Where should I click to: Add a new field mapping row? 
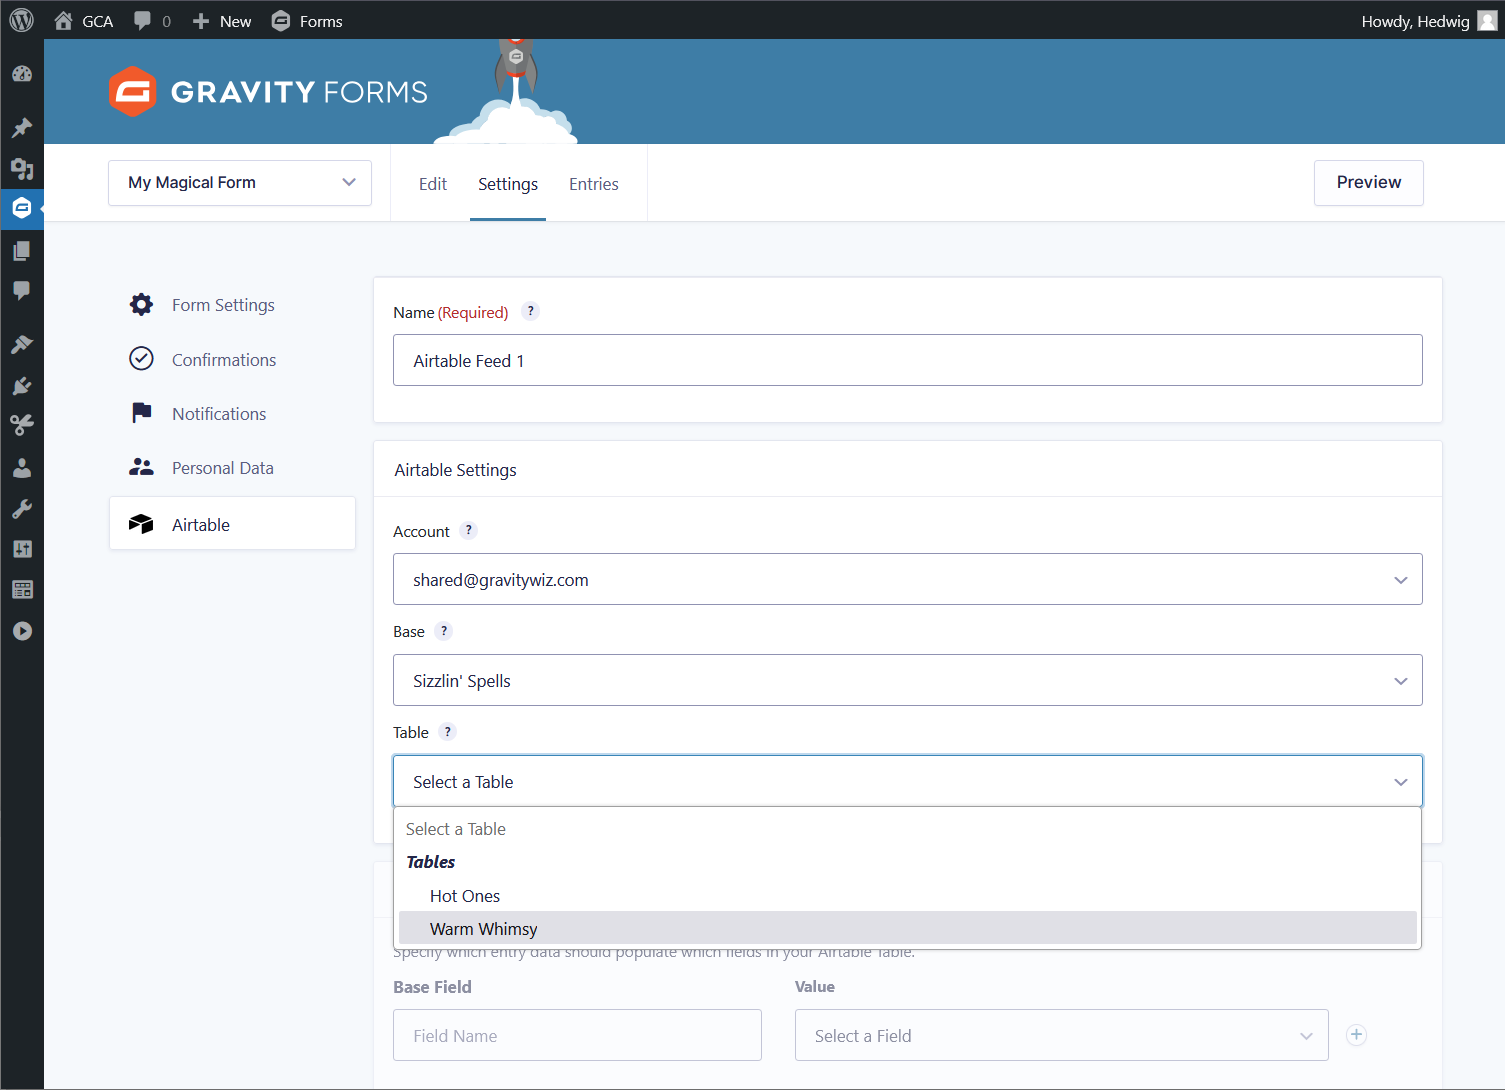(1356, 1035)
